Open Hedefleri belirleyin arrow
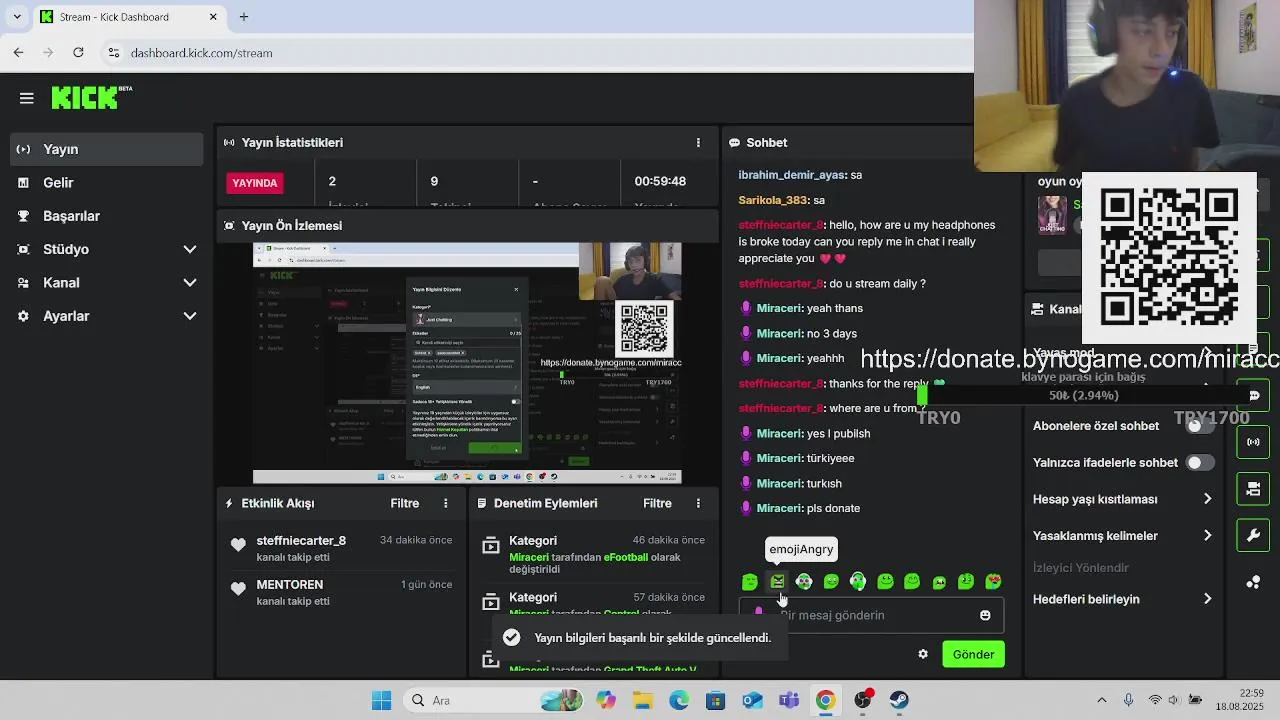 tap(1207, 599)
